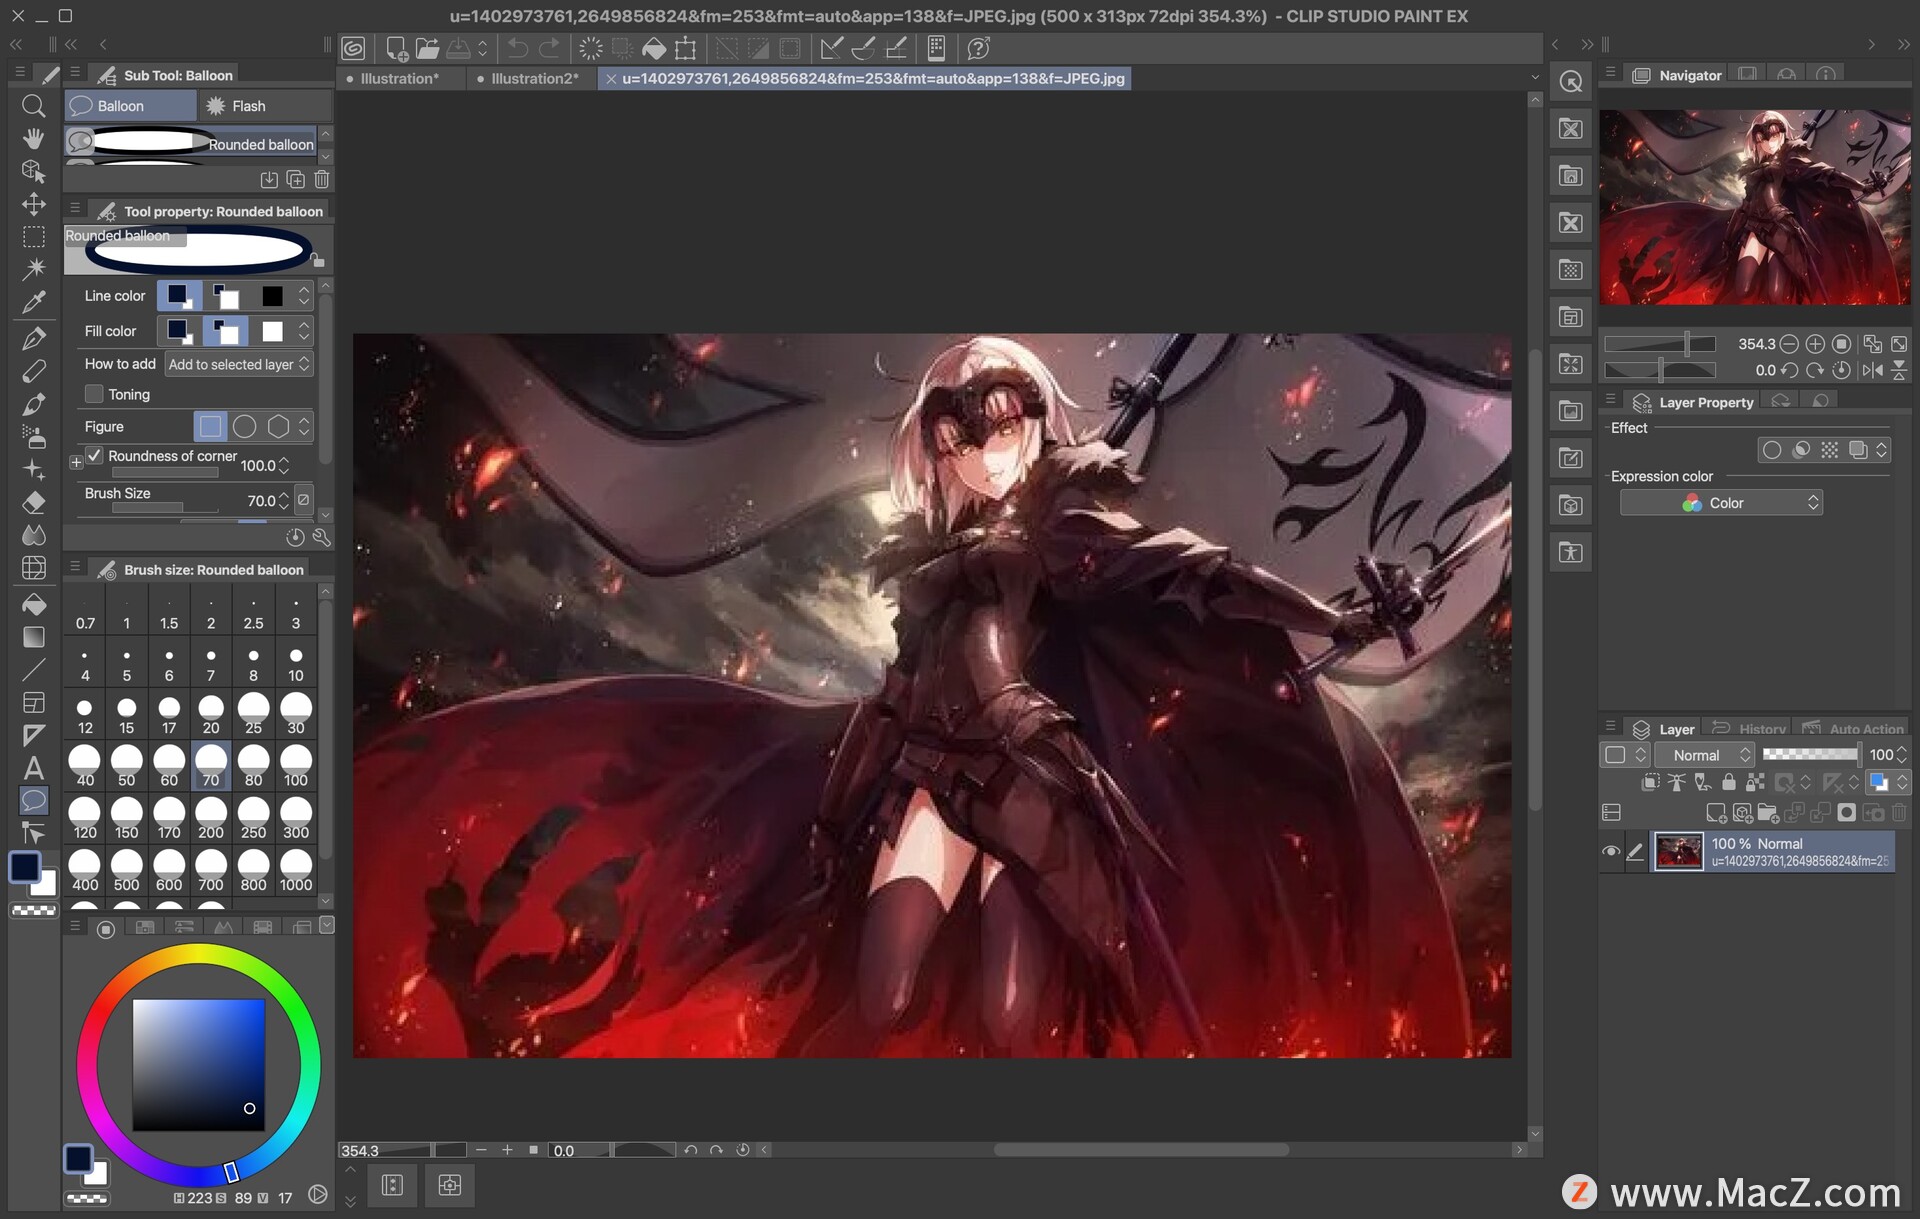Select the Gradient tool
Screen dimensions: 1920x1219
pyautogui.click(x=33, y=637)
